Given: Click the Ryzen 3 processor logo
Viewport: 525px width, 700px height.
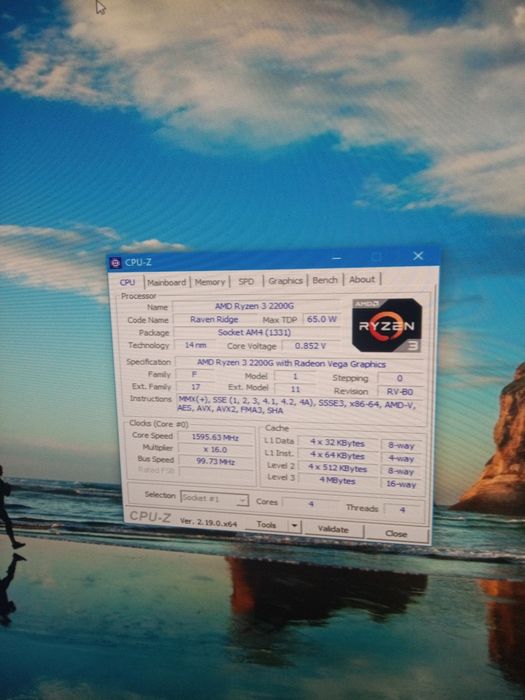Looking at the screenshot, I should tap(387, 325).
